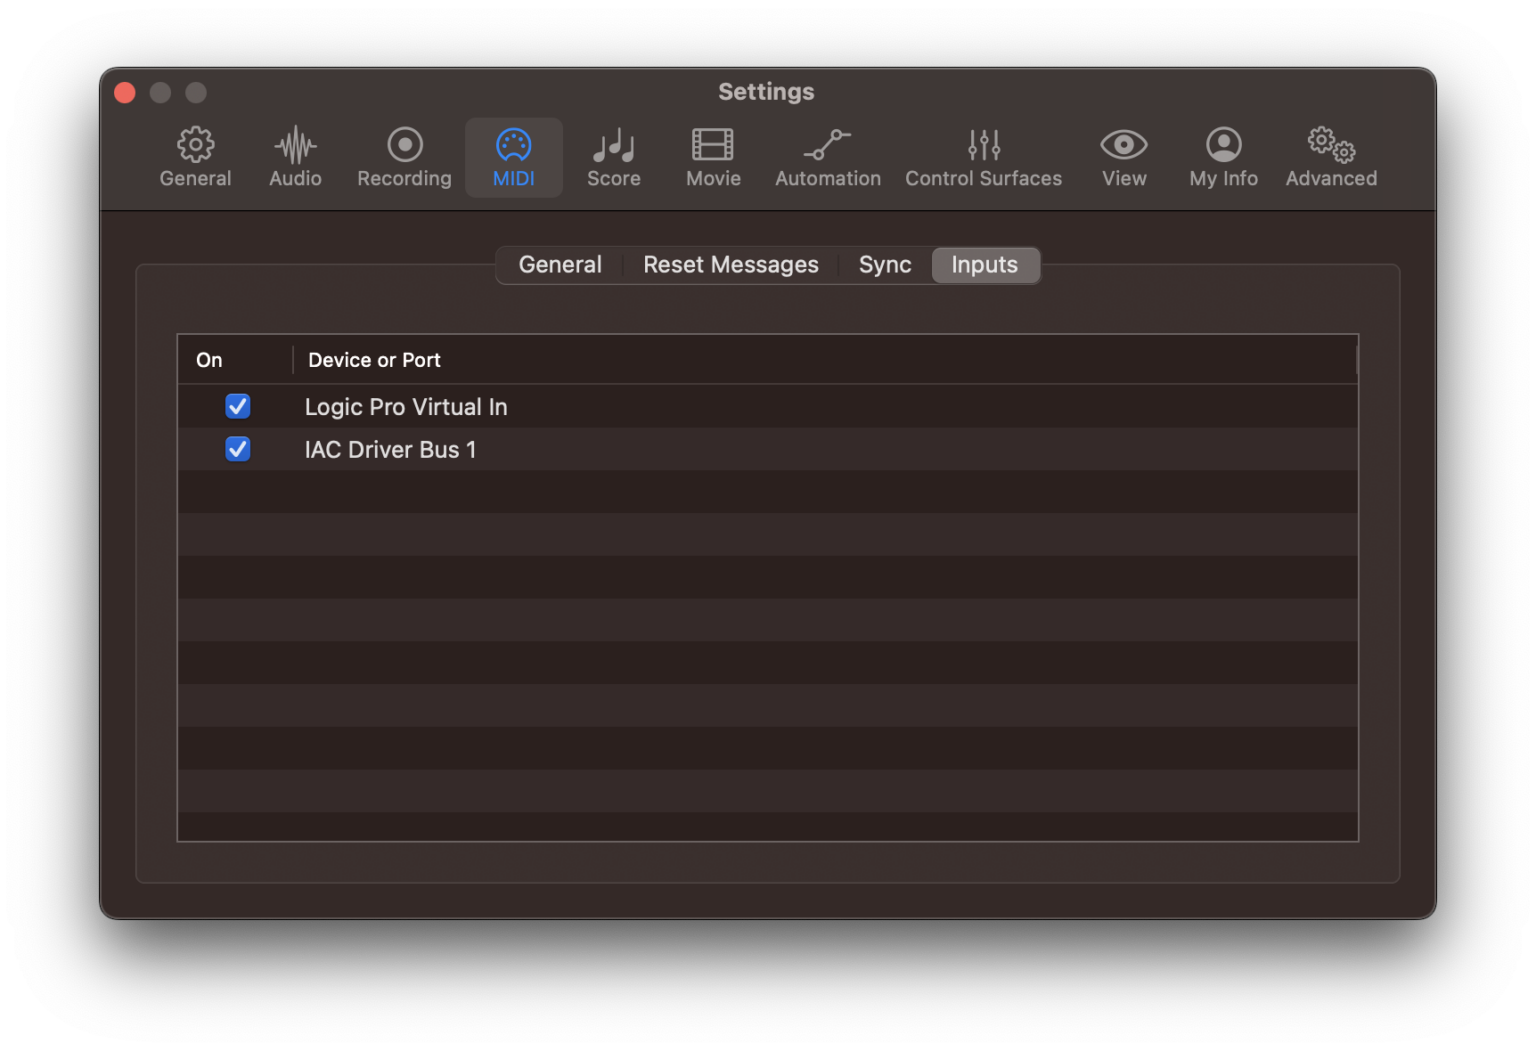Disable the Logic Pro Virtual In input
This screenshot has height=1051, width=1536.
point(238,406)
